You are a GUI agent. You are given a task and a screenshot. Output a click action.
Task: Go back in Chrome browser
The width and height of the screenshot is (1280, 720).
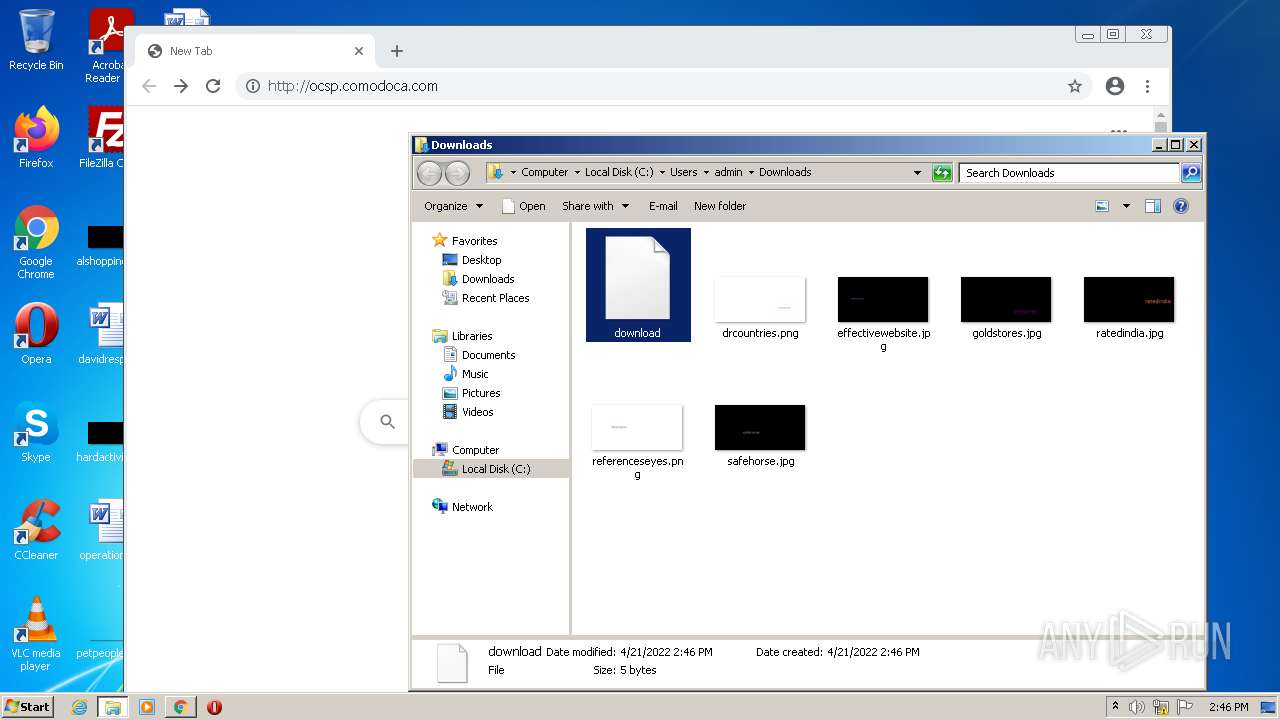(149, 86)
